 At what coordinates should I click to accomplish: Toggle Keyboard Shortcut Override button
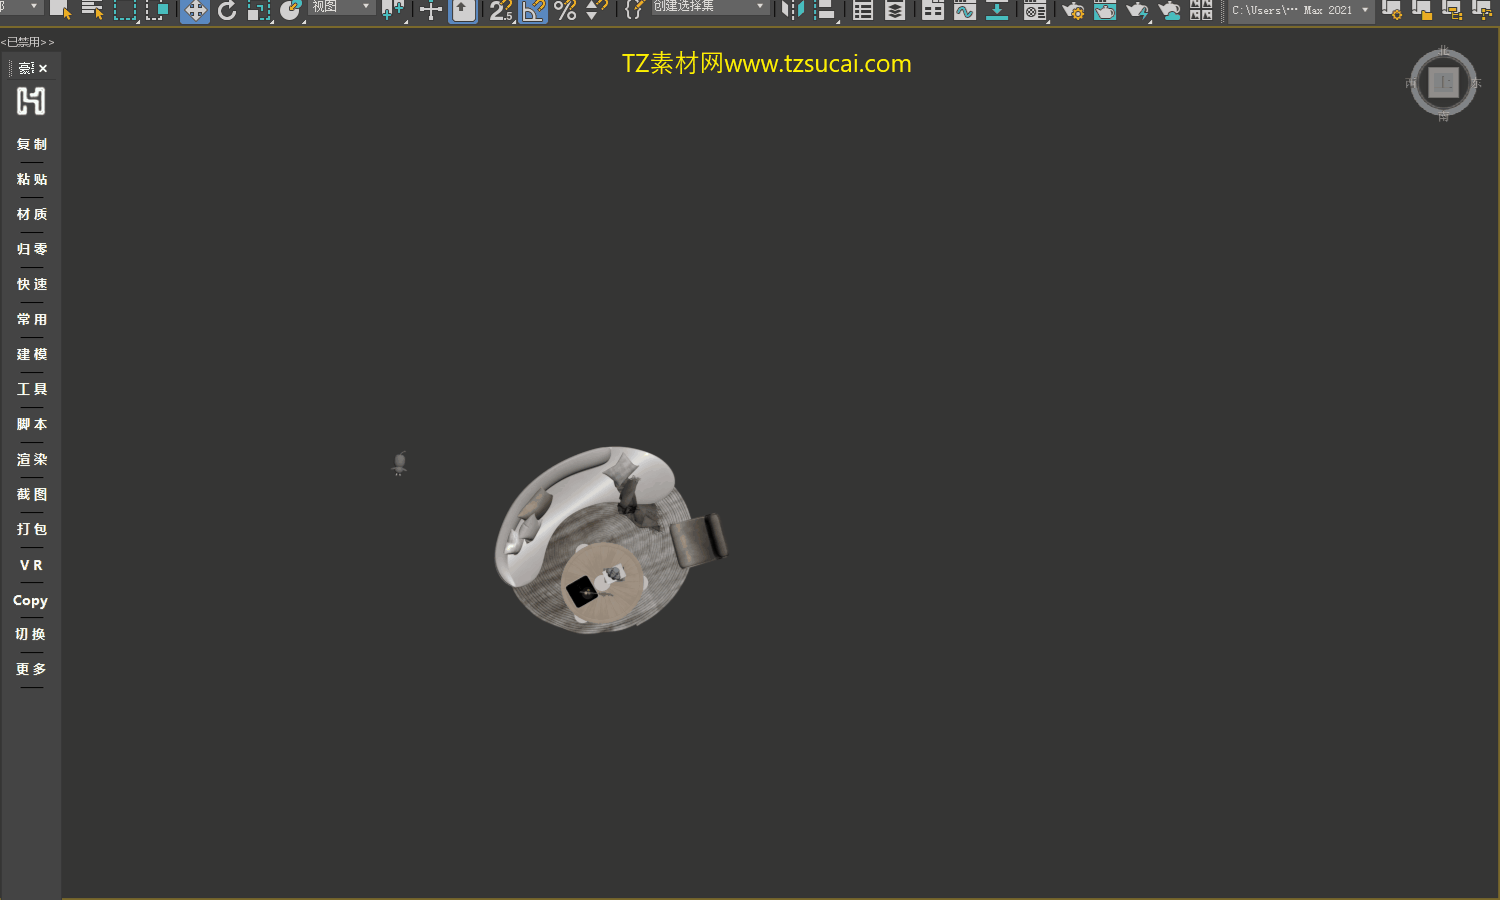pyautogui.click(x=463, y=10)
